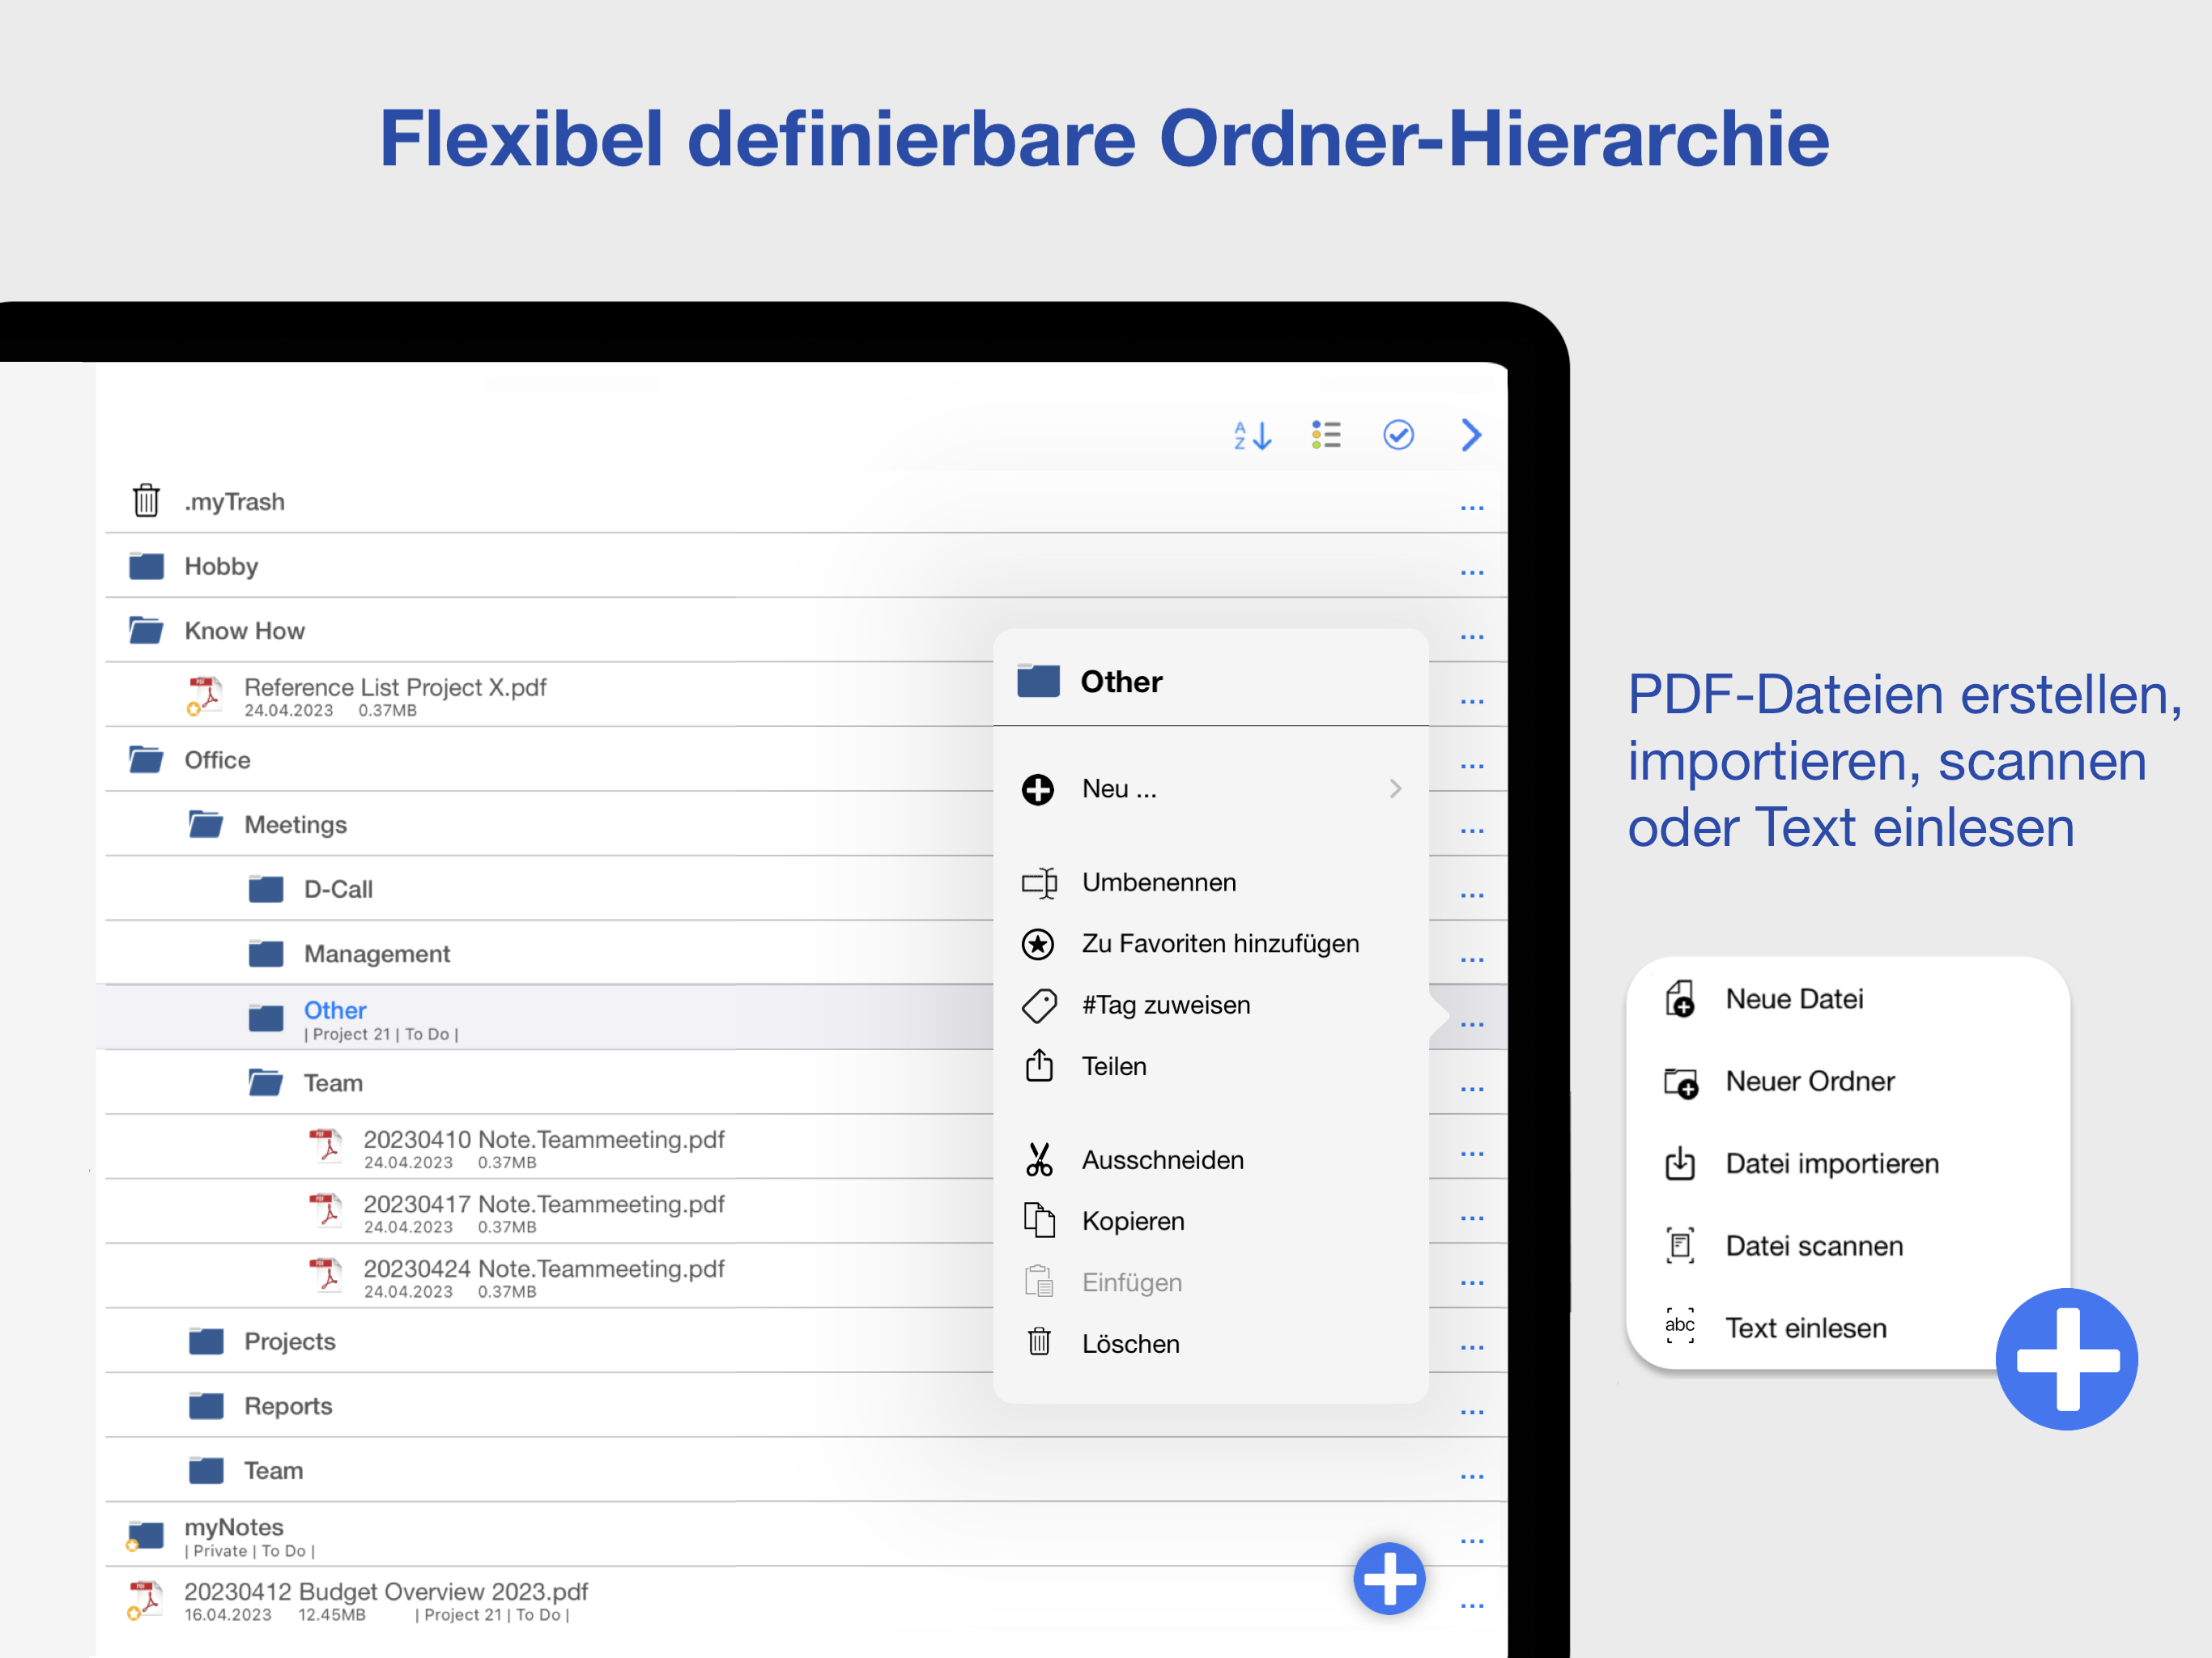2212x1658 pixels.
Task: Open the Management folder icon
Action: pos(265,953)
